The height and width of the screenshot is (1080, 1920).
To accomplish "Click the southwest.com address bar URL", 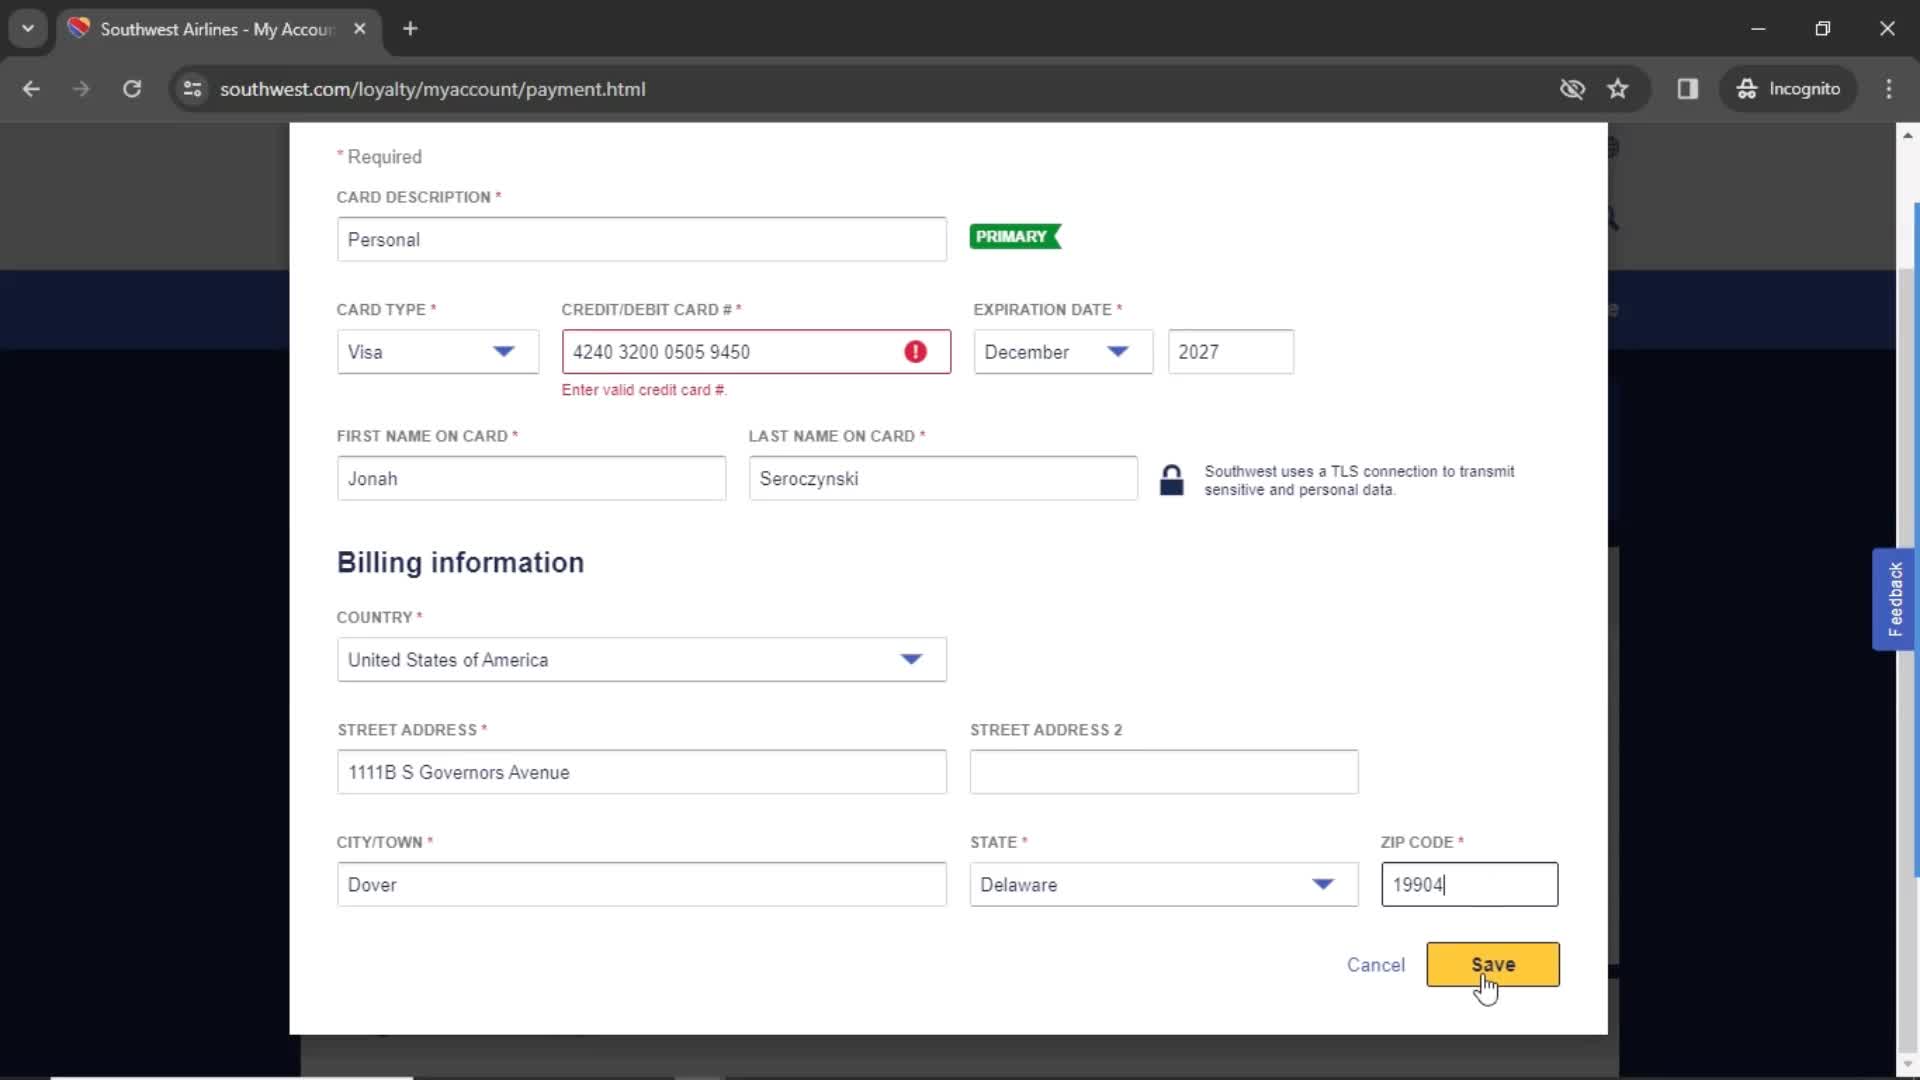I will click(x=433, y=88).
